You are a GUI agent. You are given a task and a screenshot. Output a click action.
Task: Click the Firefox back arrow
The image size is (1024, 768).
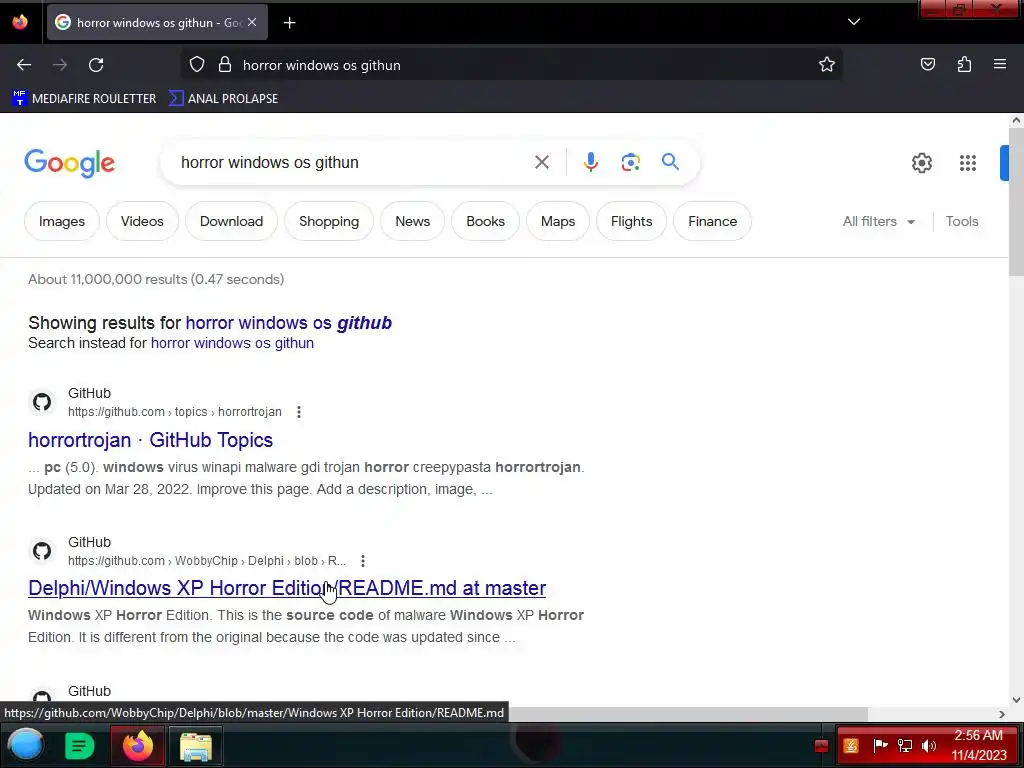tap(24, 65)
